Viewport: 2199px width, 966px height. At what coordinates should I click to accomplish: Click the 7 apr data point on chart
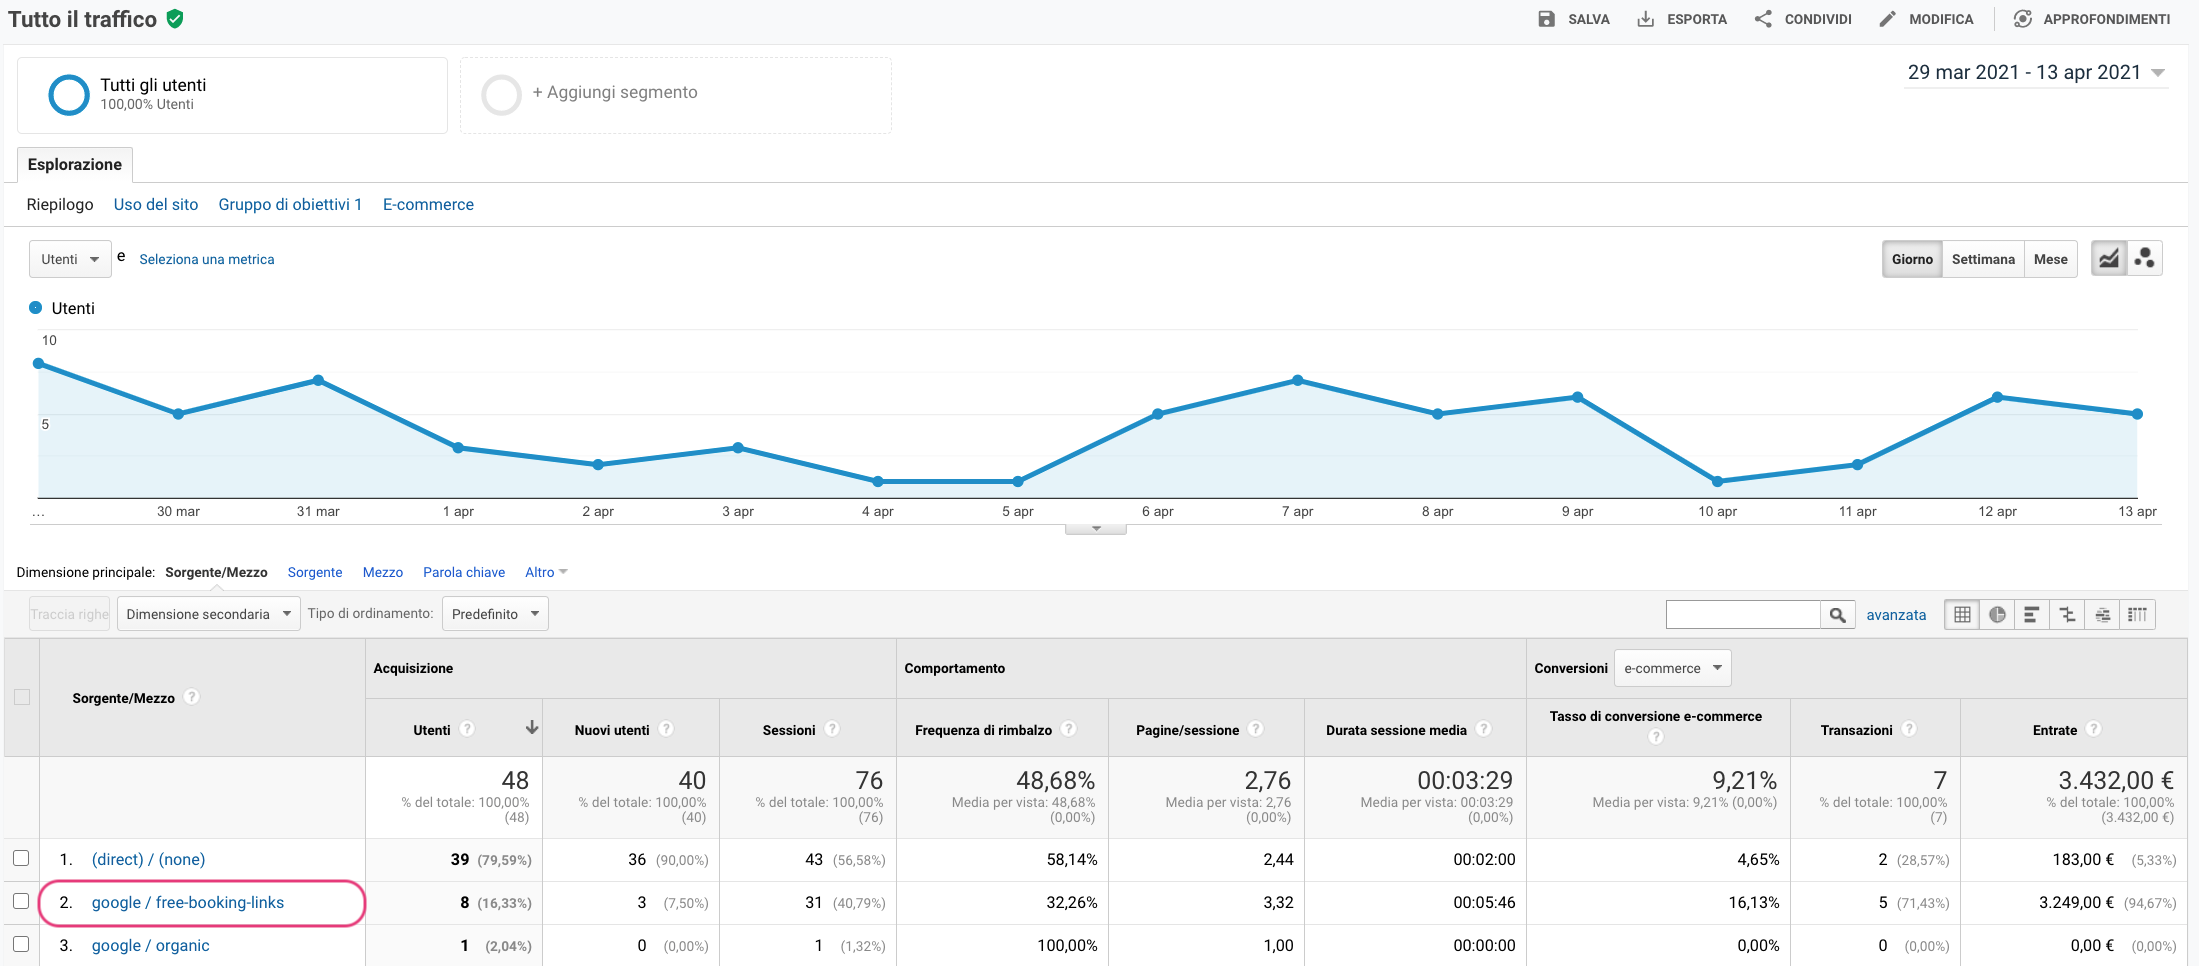pyautogui.click(x=1297, y=380)
